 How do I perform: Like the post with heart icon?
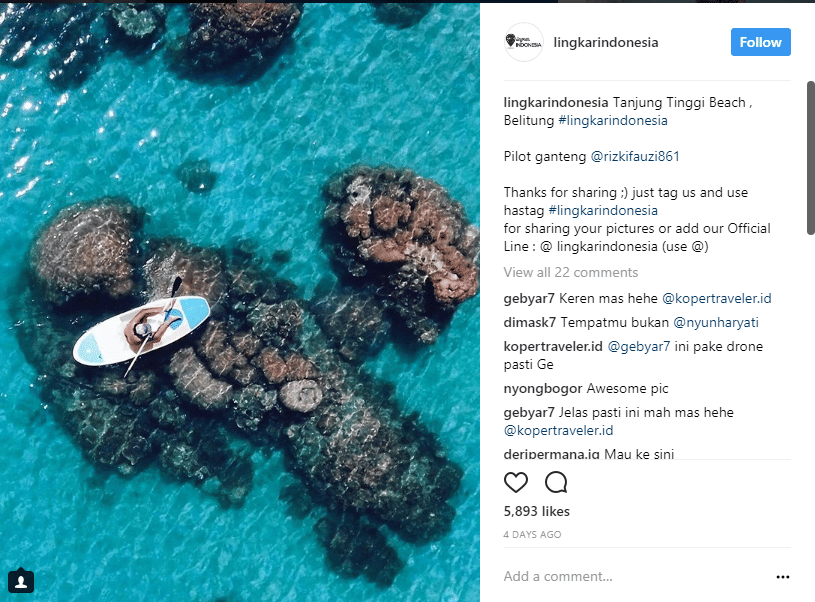click(x=516, y=483)
